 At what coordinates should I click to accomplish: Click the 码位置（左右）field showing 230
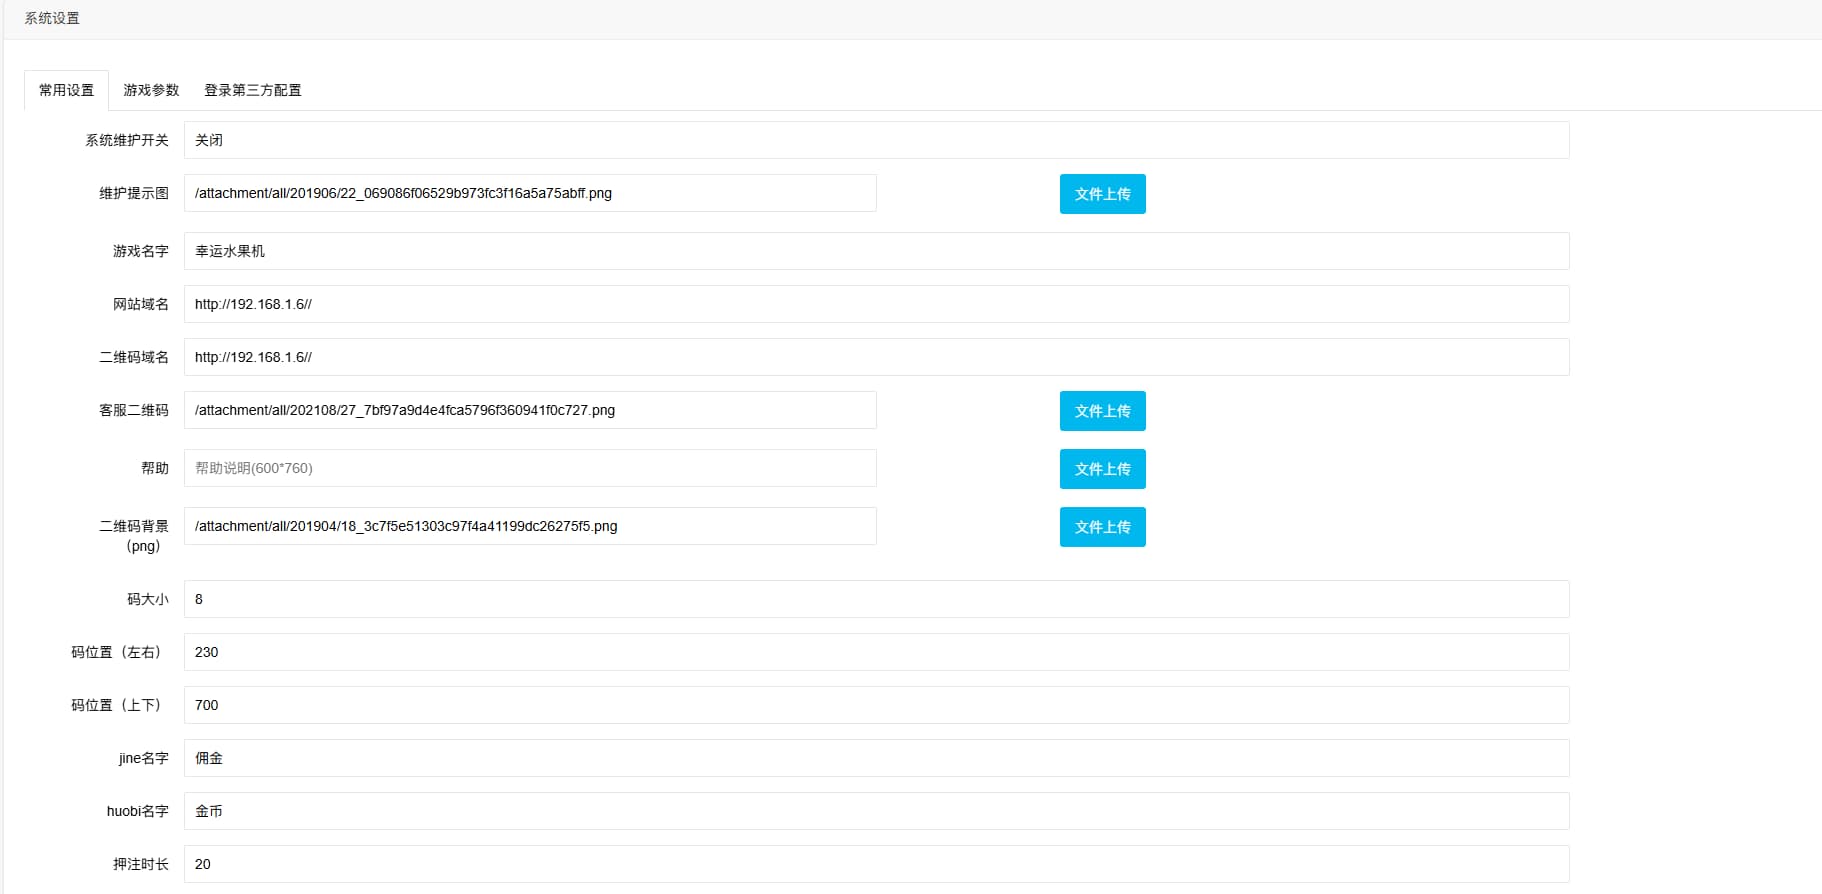[x=876, y=652]
